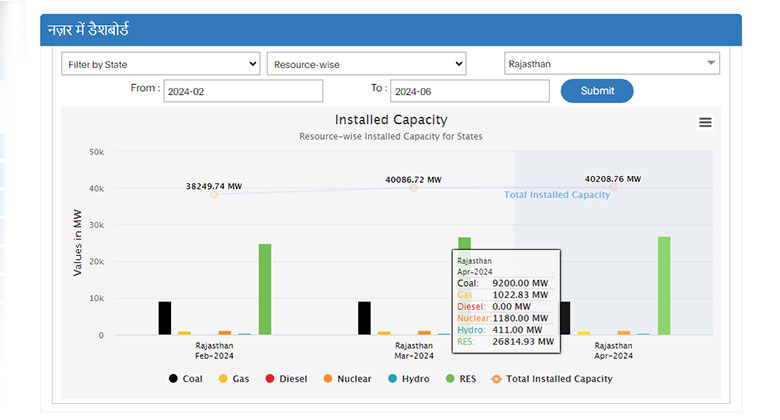Open the Filter by State dropdown
Image resolution: width=780 pixels, height=420 pixels.
coord(161,64)
